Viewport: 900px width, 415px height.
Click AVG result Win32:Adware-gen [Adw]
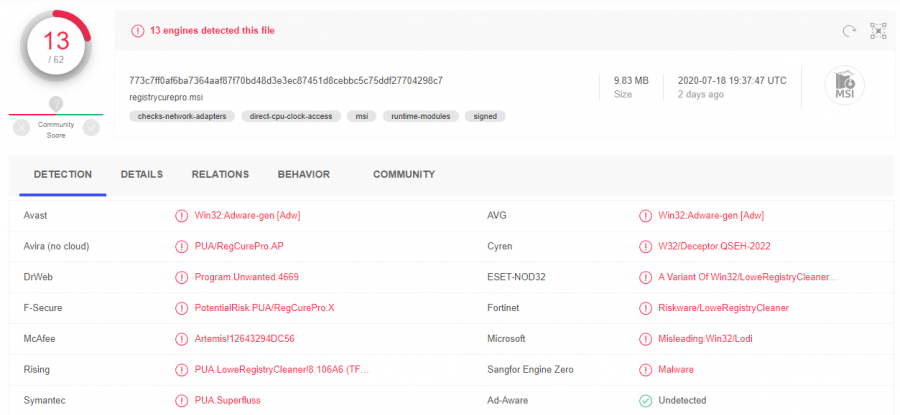(711, 216)
